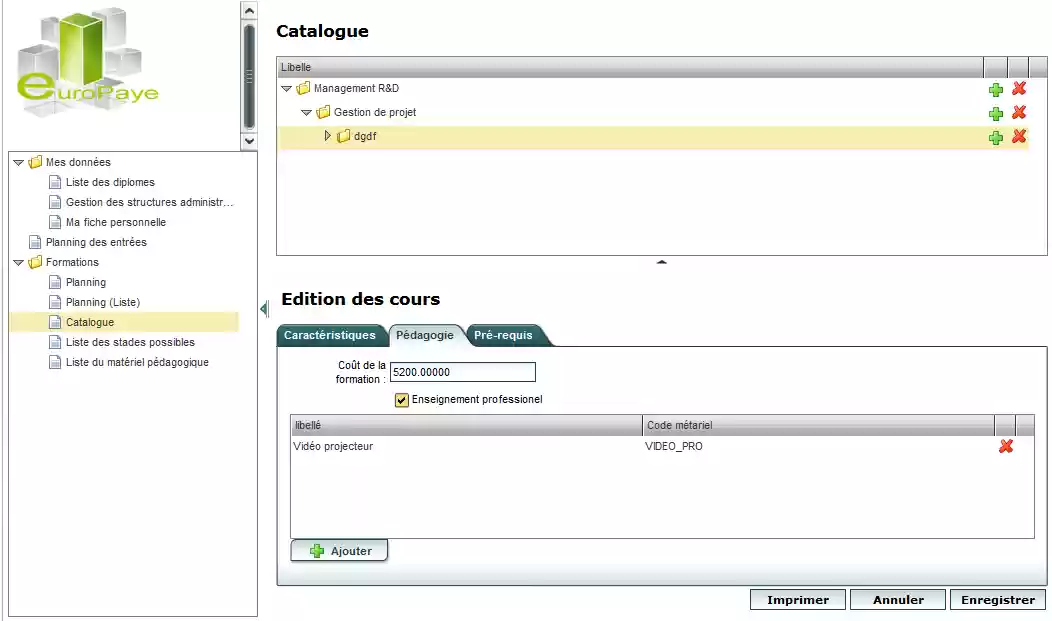Viewport: 1052px width, 621px height.
Task: Collapse the Management R&D tree node
Action: pyautogui.click(x=289, y=88)
